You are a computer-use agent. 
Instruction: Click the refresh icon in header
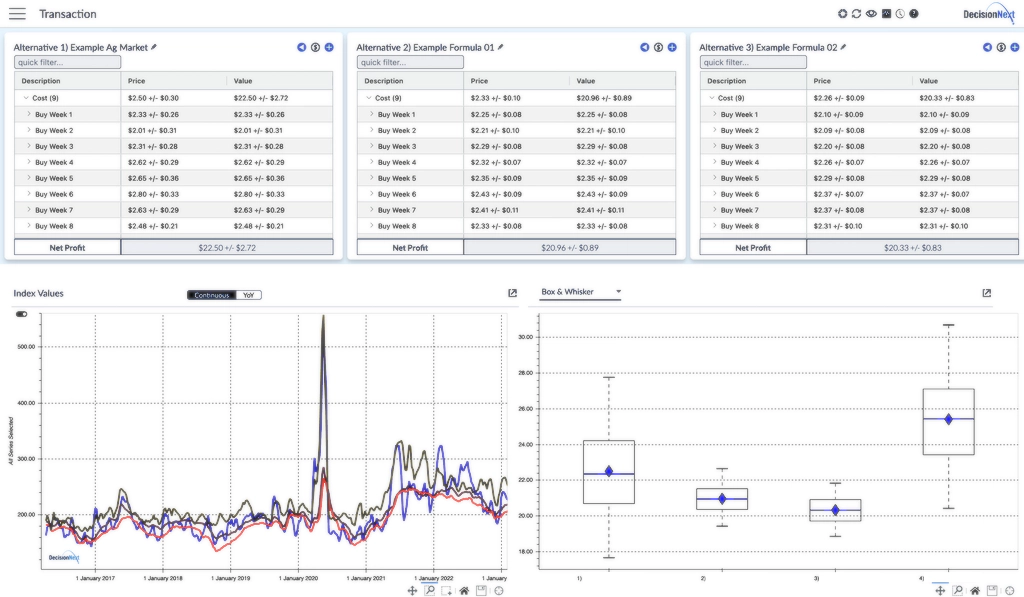[x=856, y=14]
